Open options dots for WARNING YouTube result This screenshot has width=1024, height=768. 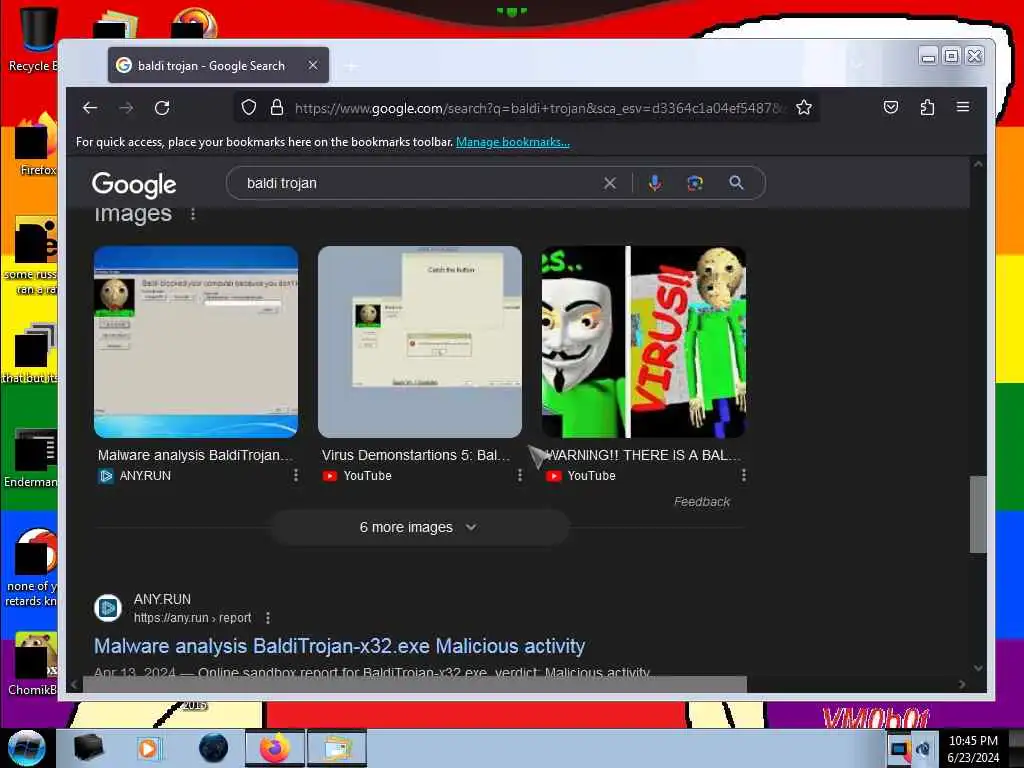[x=744, y=475]
